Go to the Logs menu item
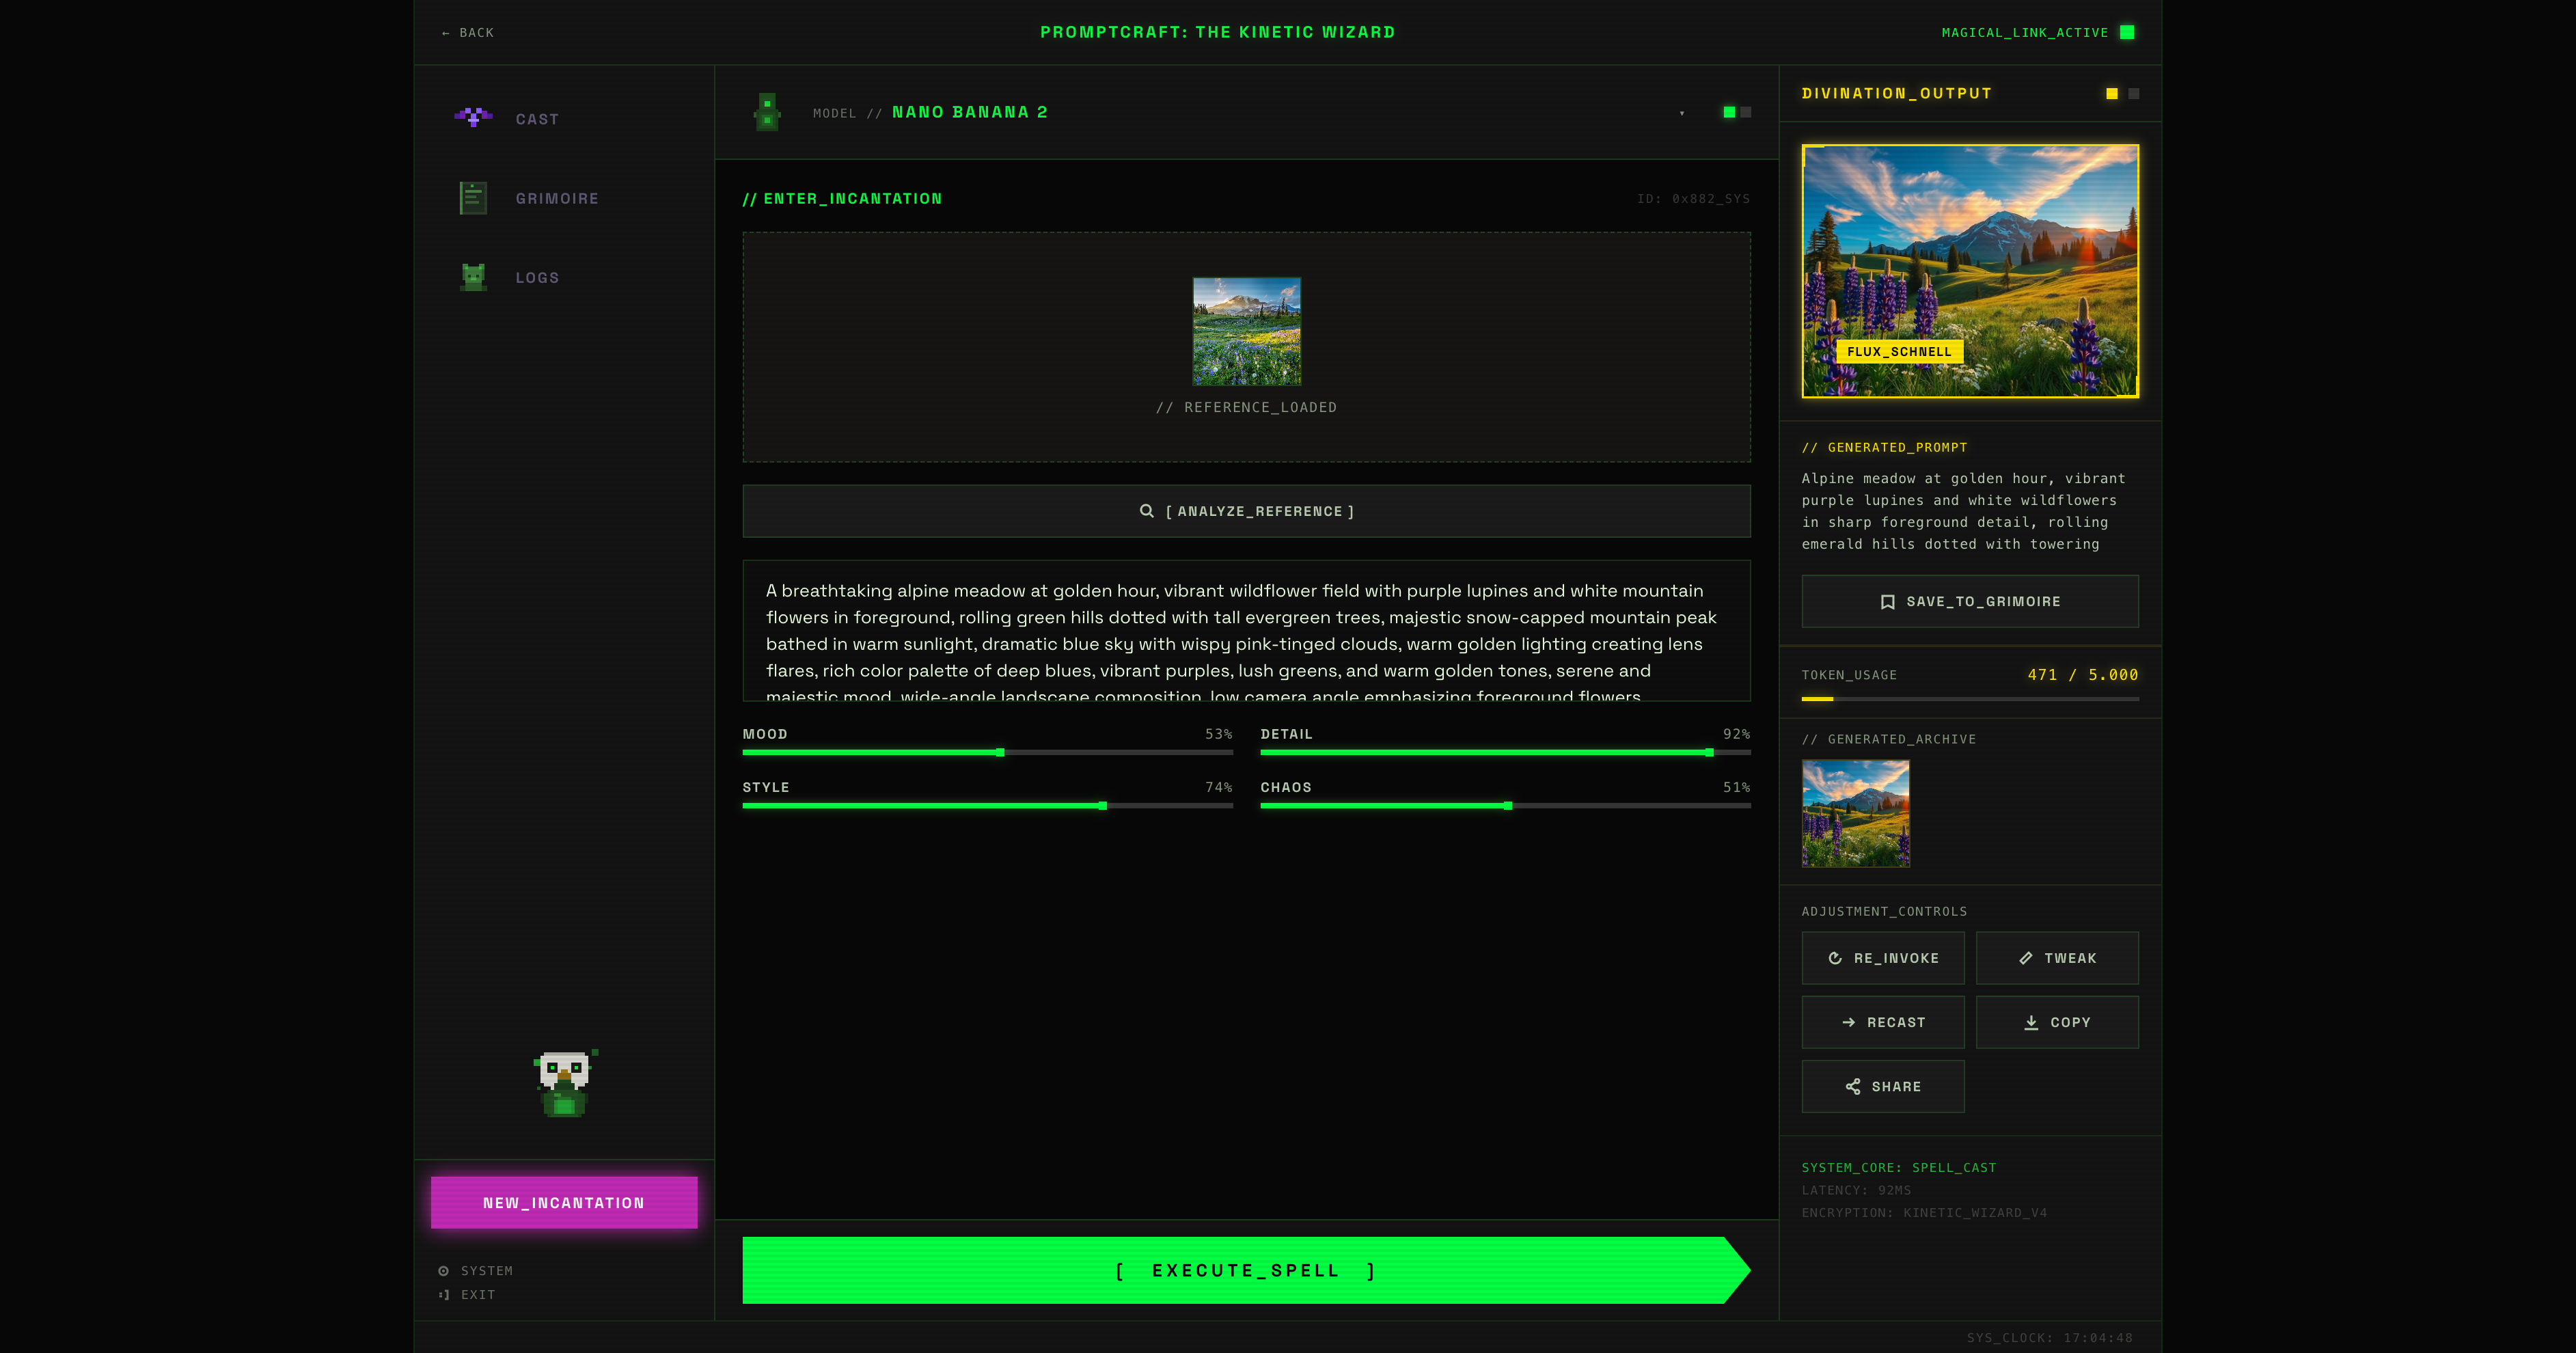This screenshot has height=1353, width=2576. tap(537, 278)
